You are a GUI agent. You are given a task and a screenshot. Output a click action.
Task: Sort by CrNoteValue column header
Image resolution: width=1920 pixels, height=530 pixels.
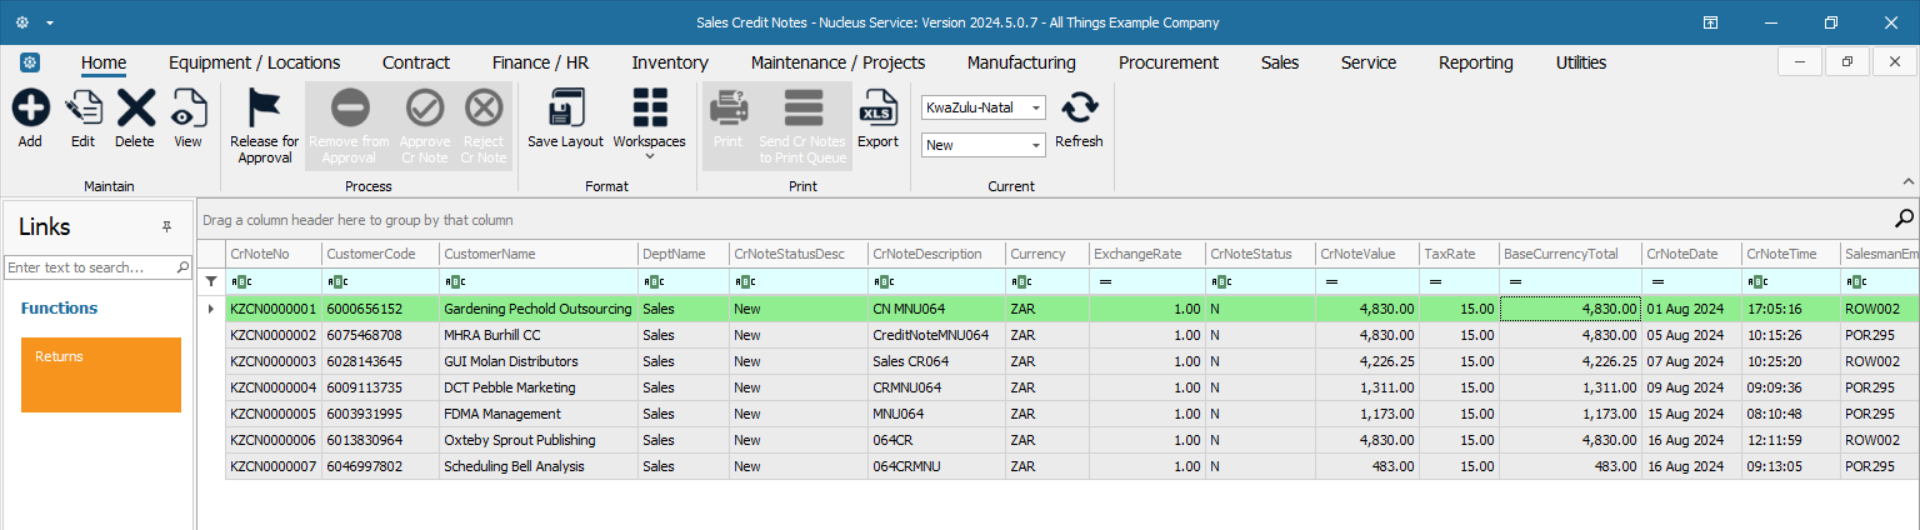click(1366, 254)
